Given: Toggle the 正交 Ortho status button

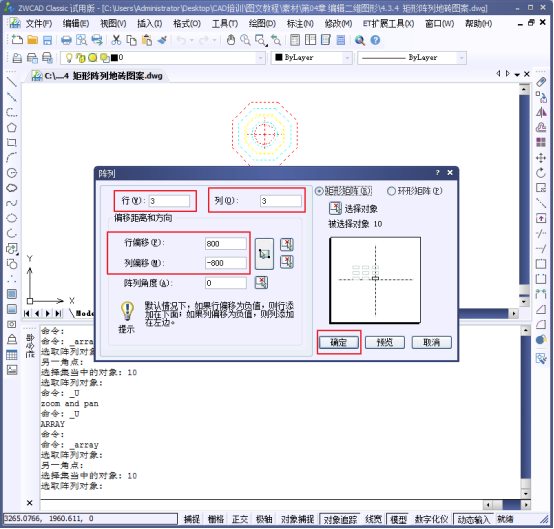Looking at the screenshot, I should (240, 519).
